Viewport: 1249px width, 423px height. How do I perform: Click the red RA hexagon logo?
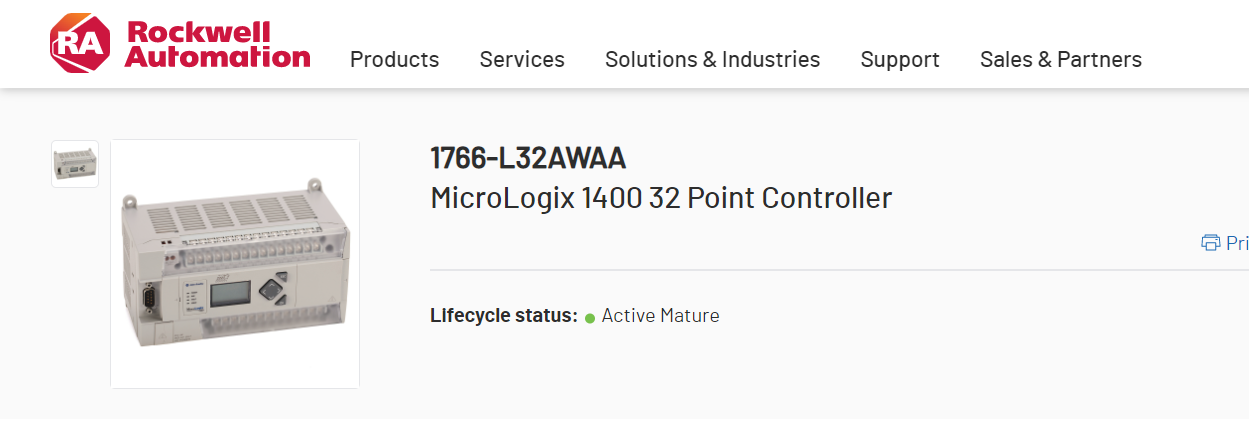pos(82,43)
